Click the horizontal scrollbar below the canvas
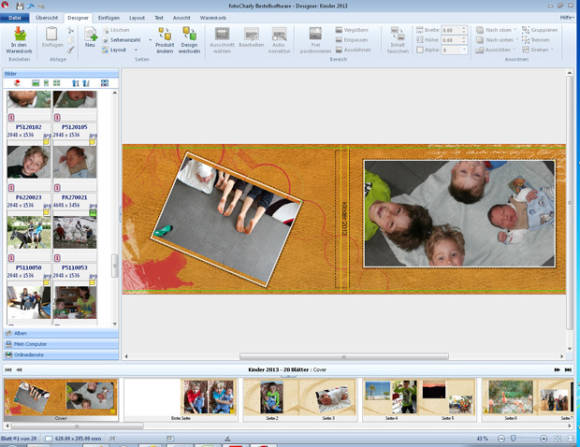This screenshot has width=580, height=447. click(344, 357)
